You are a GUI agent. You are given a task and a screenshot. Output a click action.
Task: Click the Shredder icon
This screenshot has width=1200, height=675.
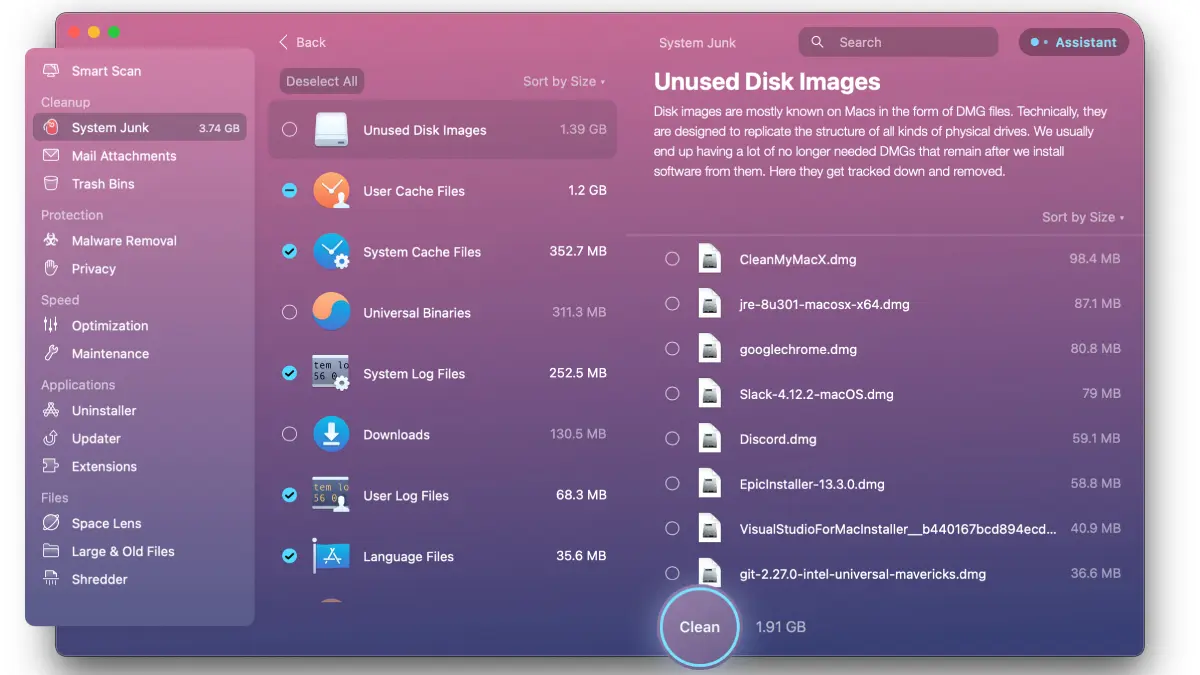click(x=51, y=580)
